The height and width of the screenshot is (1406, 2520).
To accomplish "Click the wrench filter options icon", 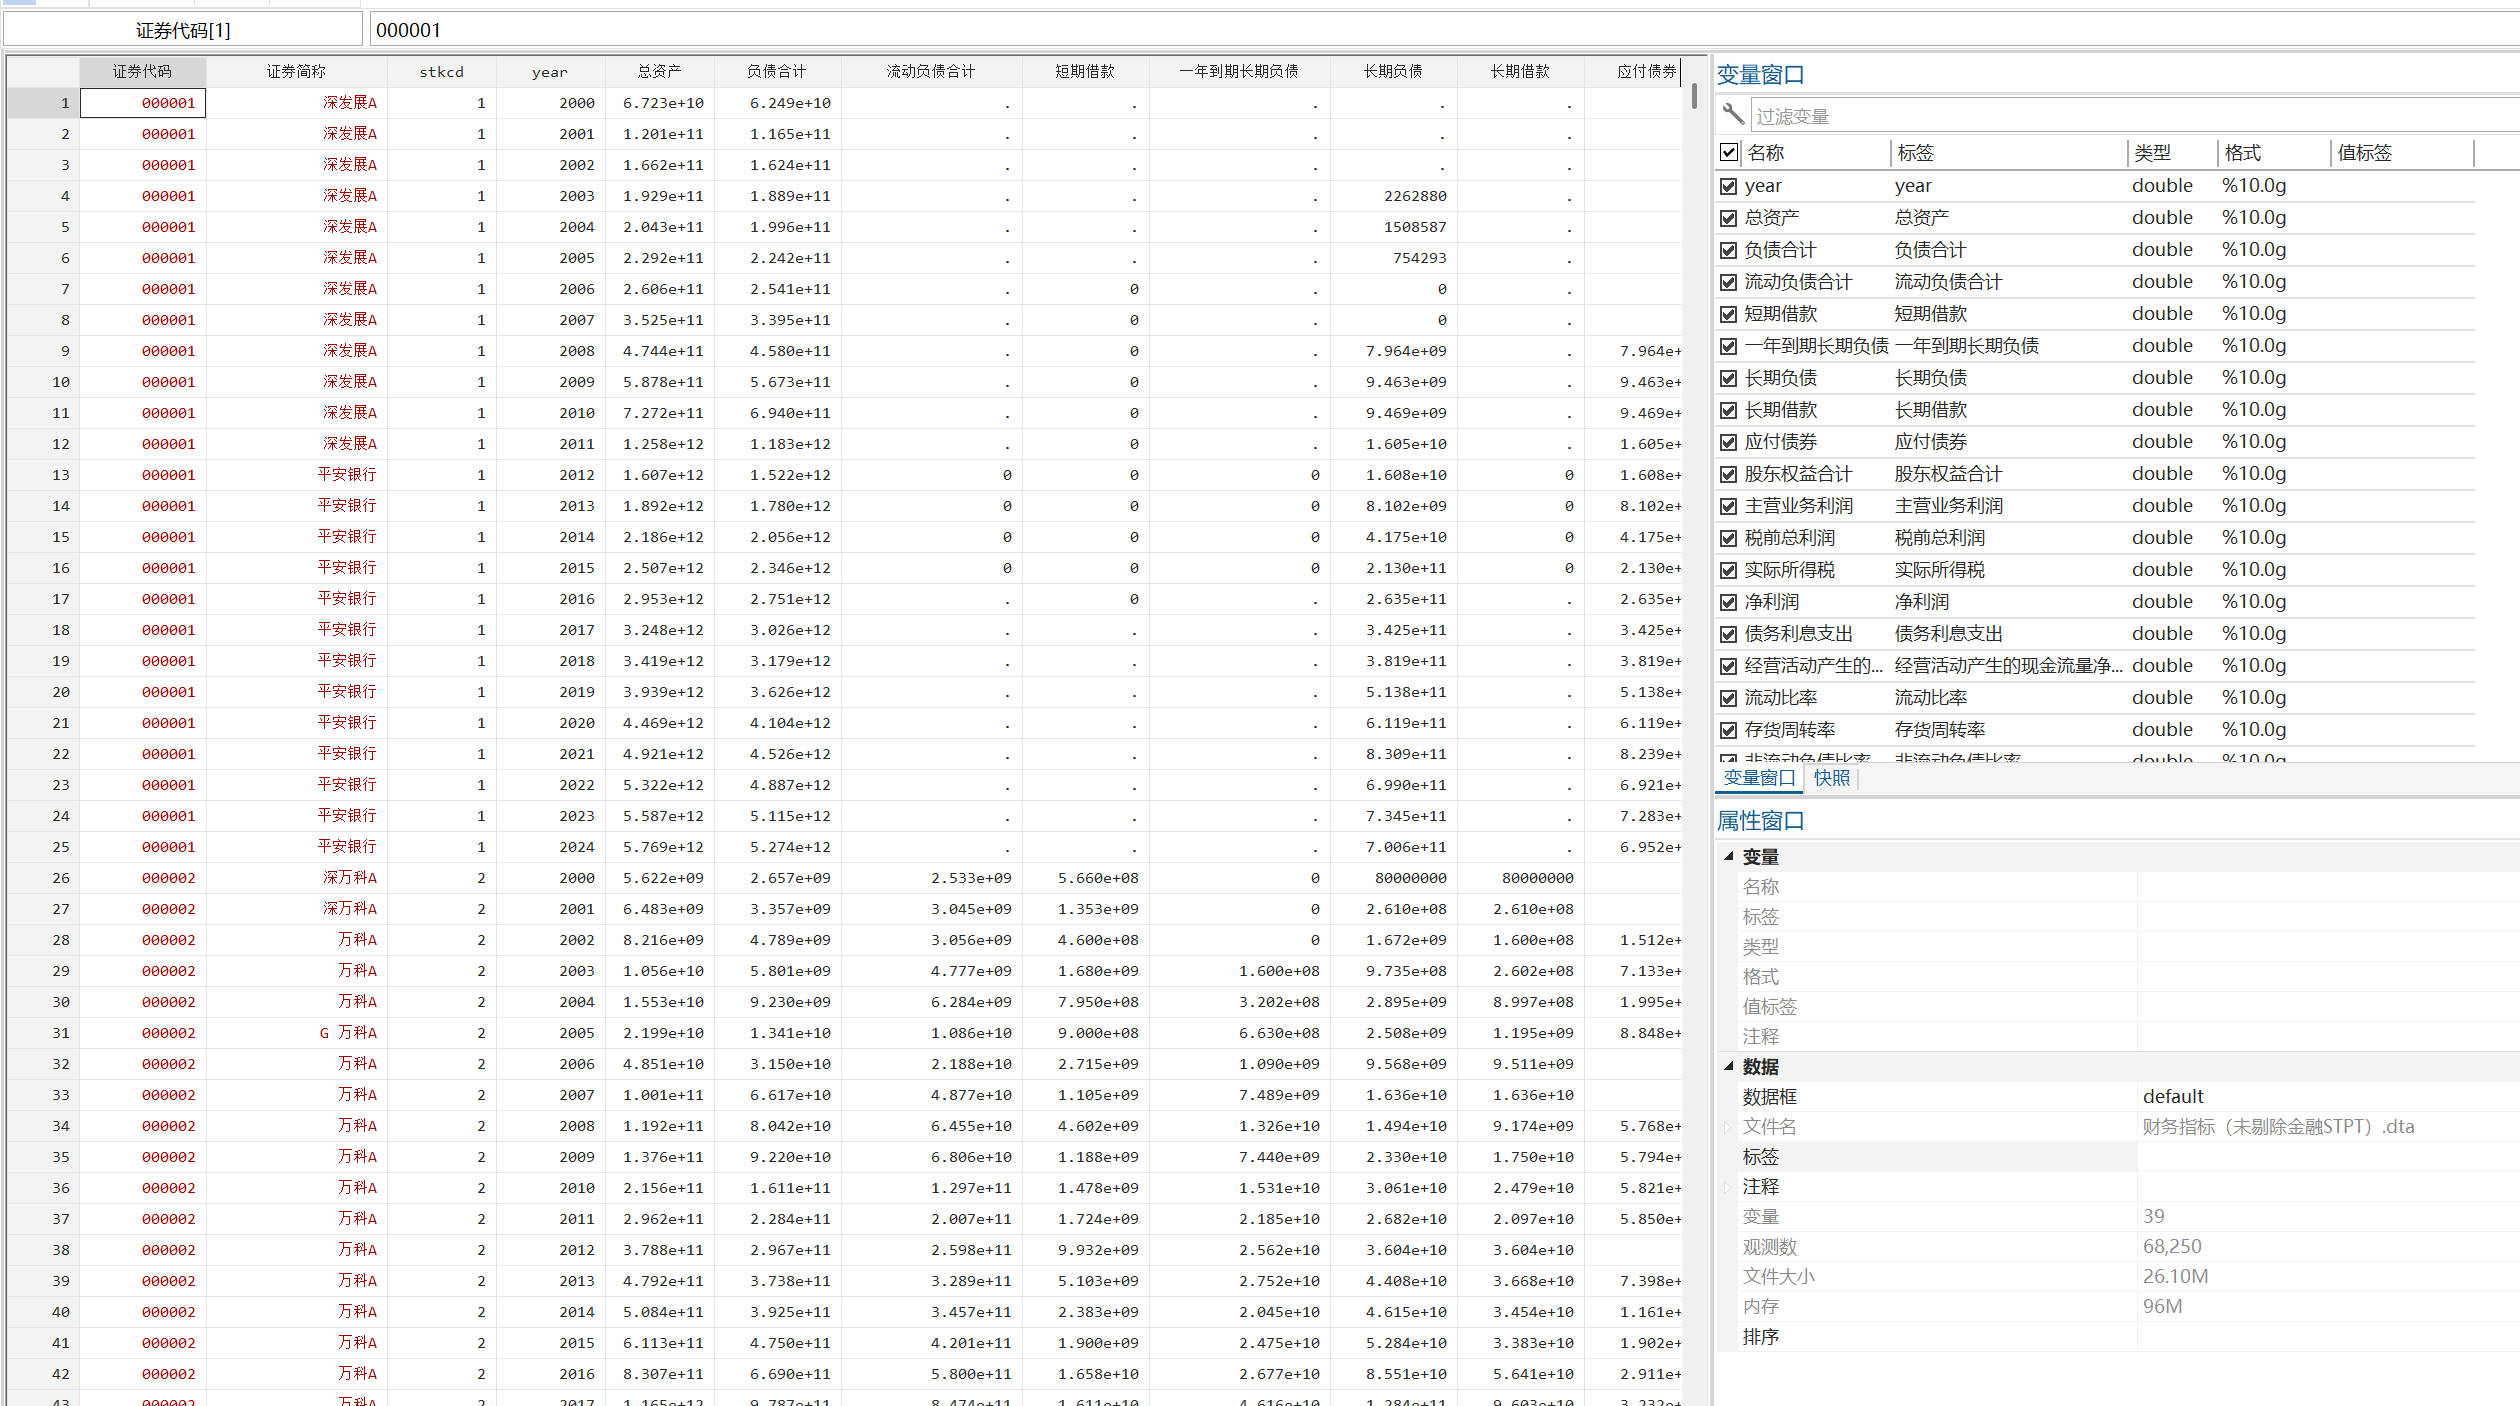I will pos(1733,115).
